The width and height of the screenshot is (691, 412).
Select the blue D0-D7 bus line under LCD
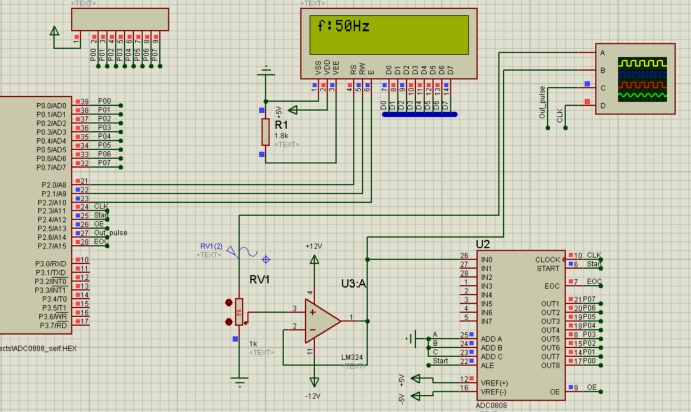(420, 115)
